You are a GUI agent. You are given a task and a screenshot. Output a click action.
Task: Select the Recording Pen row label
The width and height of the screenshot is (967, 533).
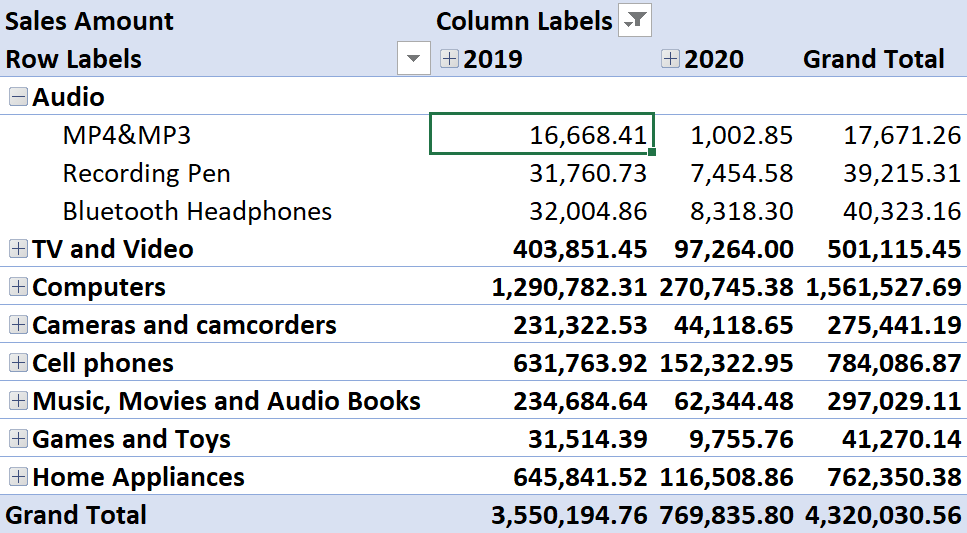click(146, 173)
